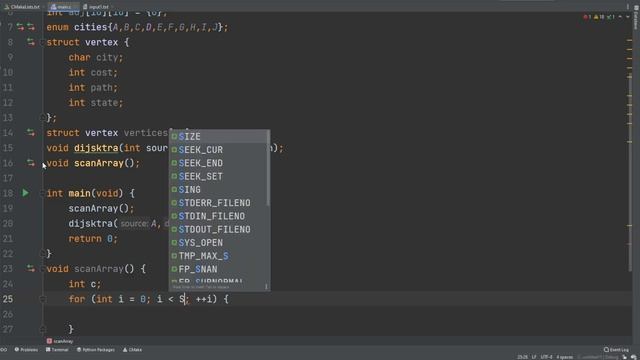This screenshot has width=640, height=360.
Task: Collapse the main function on line 18
Action: 42,193
